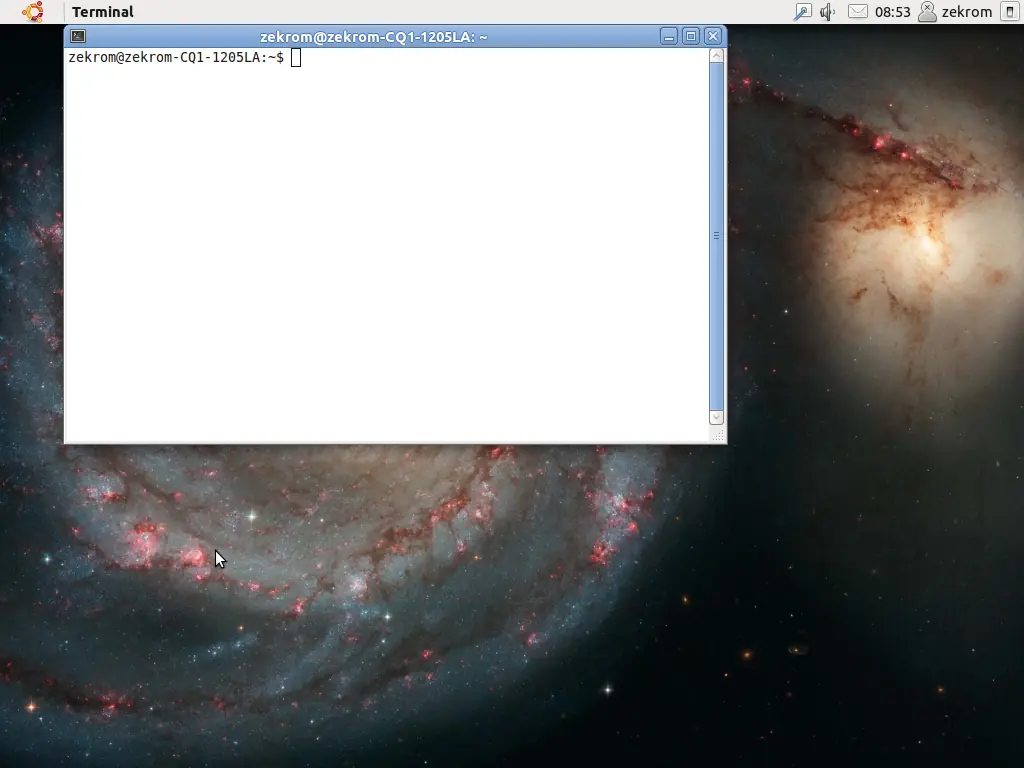Click the terminal vertical scrollbar thumb
Screen dimensions: 1024x768
[x=716, y=236]
